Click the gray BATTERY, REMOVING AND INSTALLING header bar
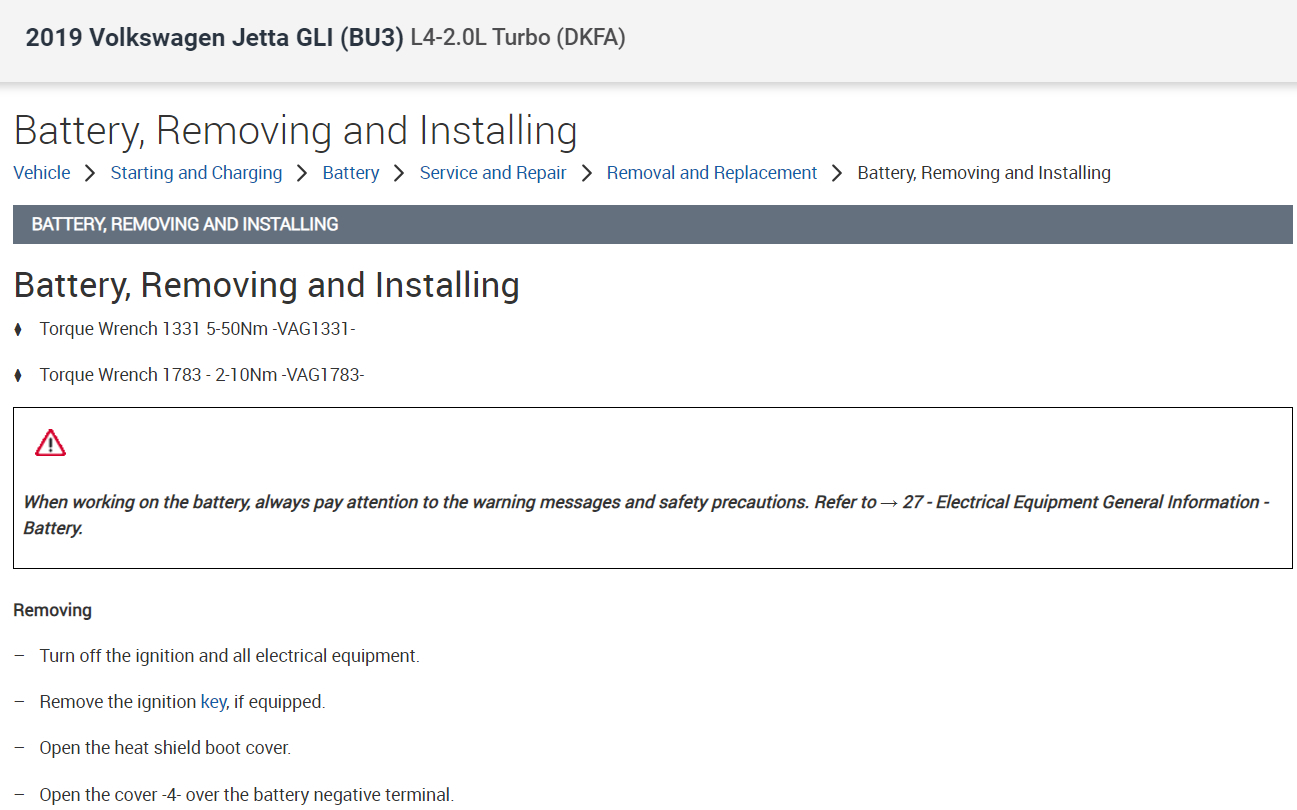This screenshot has width=1297, height=810. tap(652, 224)
